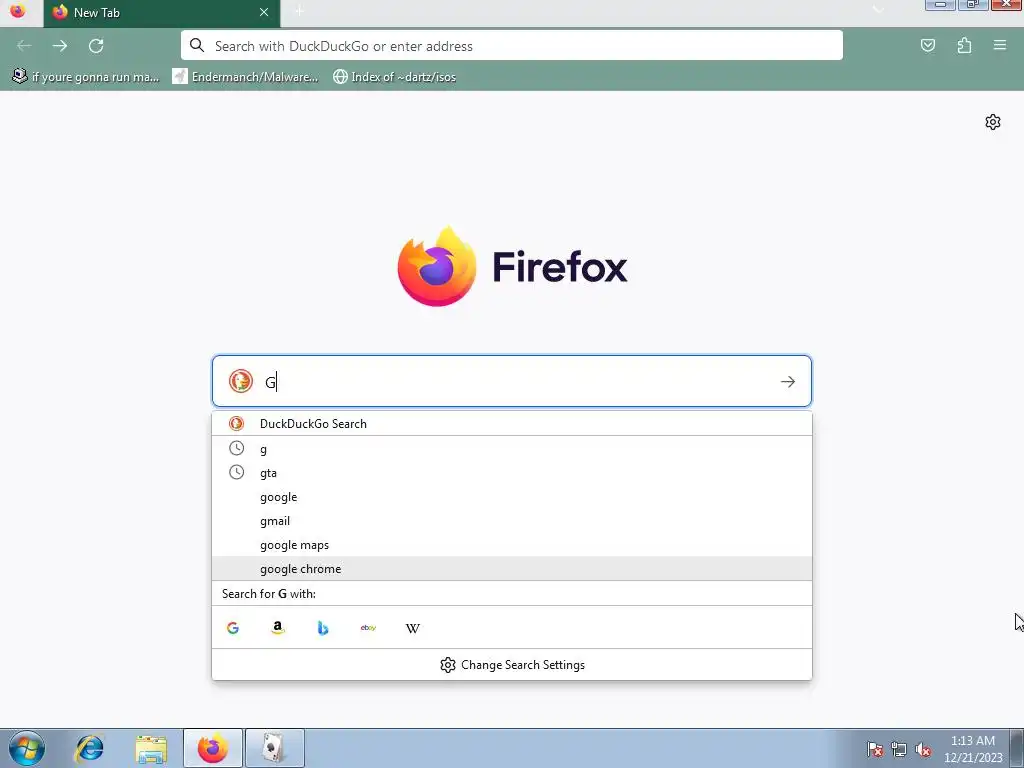
Task: Select the New Tab tab
Action: click(x=162, y=13)
